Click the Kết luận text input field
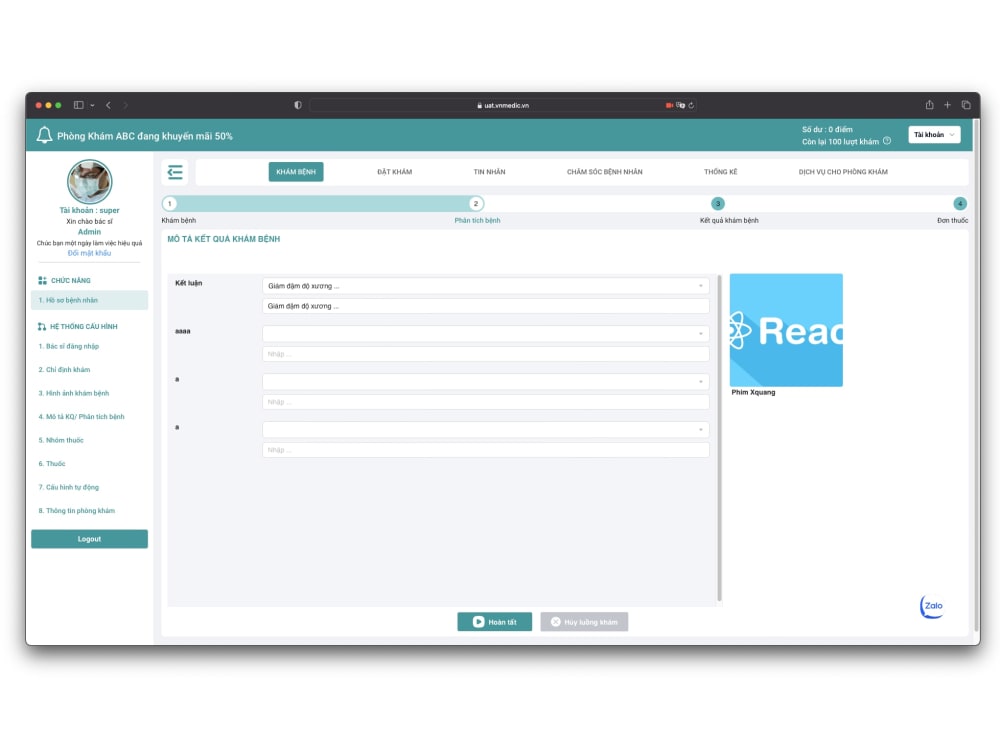 (x=485, y=306)
